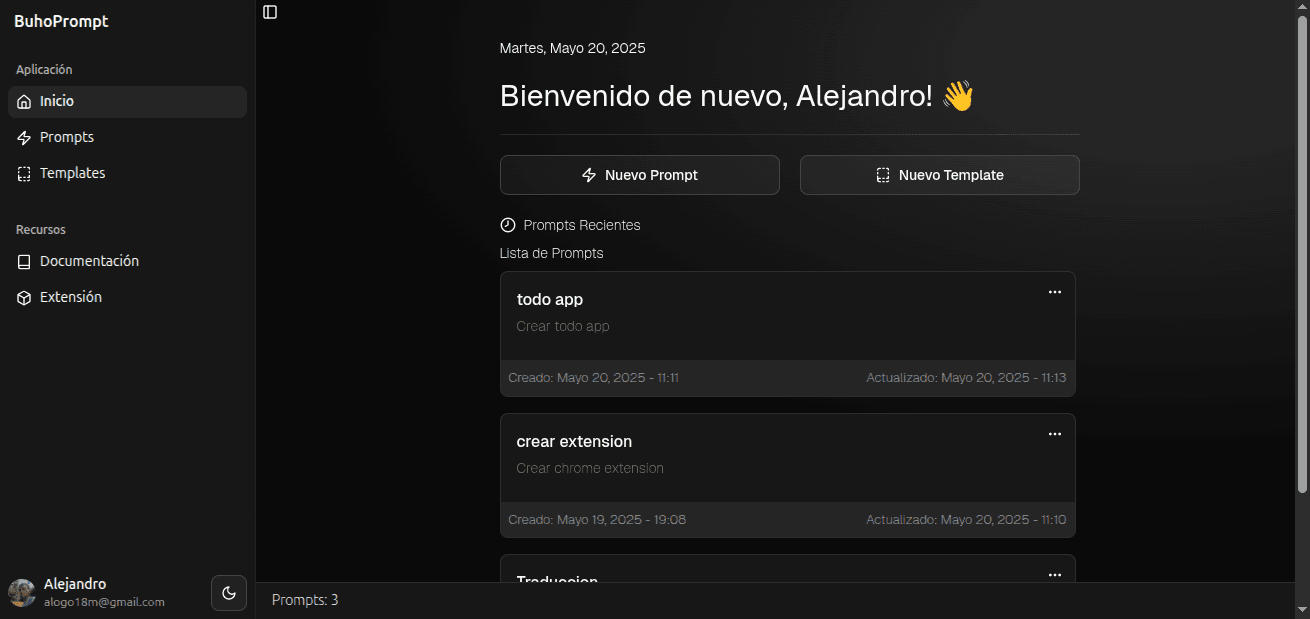
Task: Click the 'Aplicación' section label
Action: click(x=44, y=70)
